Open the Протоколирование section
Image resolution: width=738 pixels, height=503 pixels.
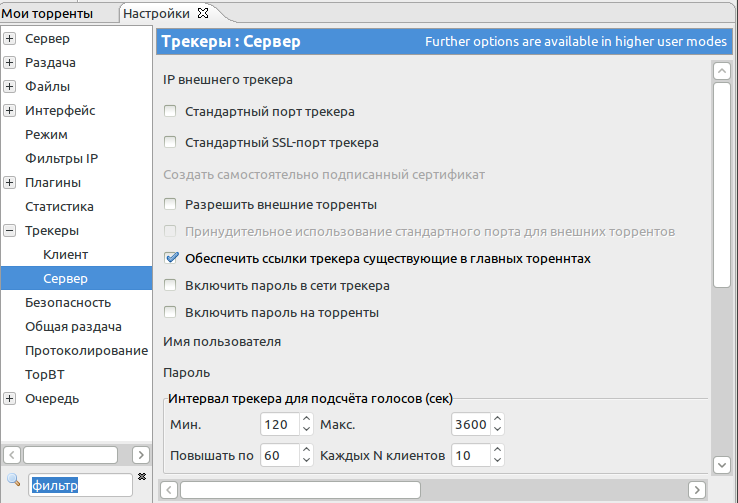87,351
